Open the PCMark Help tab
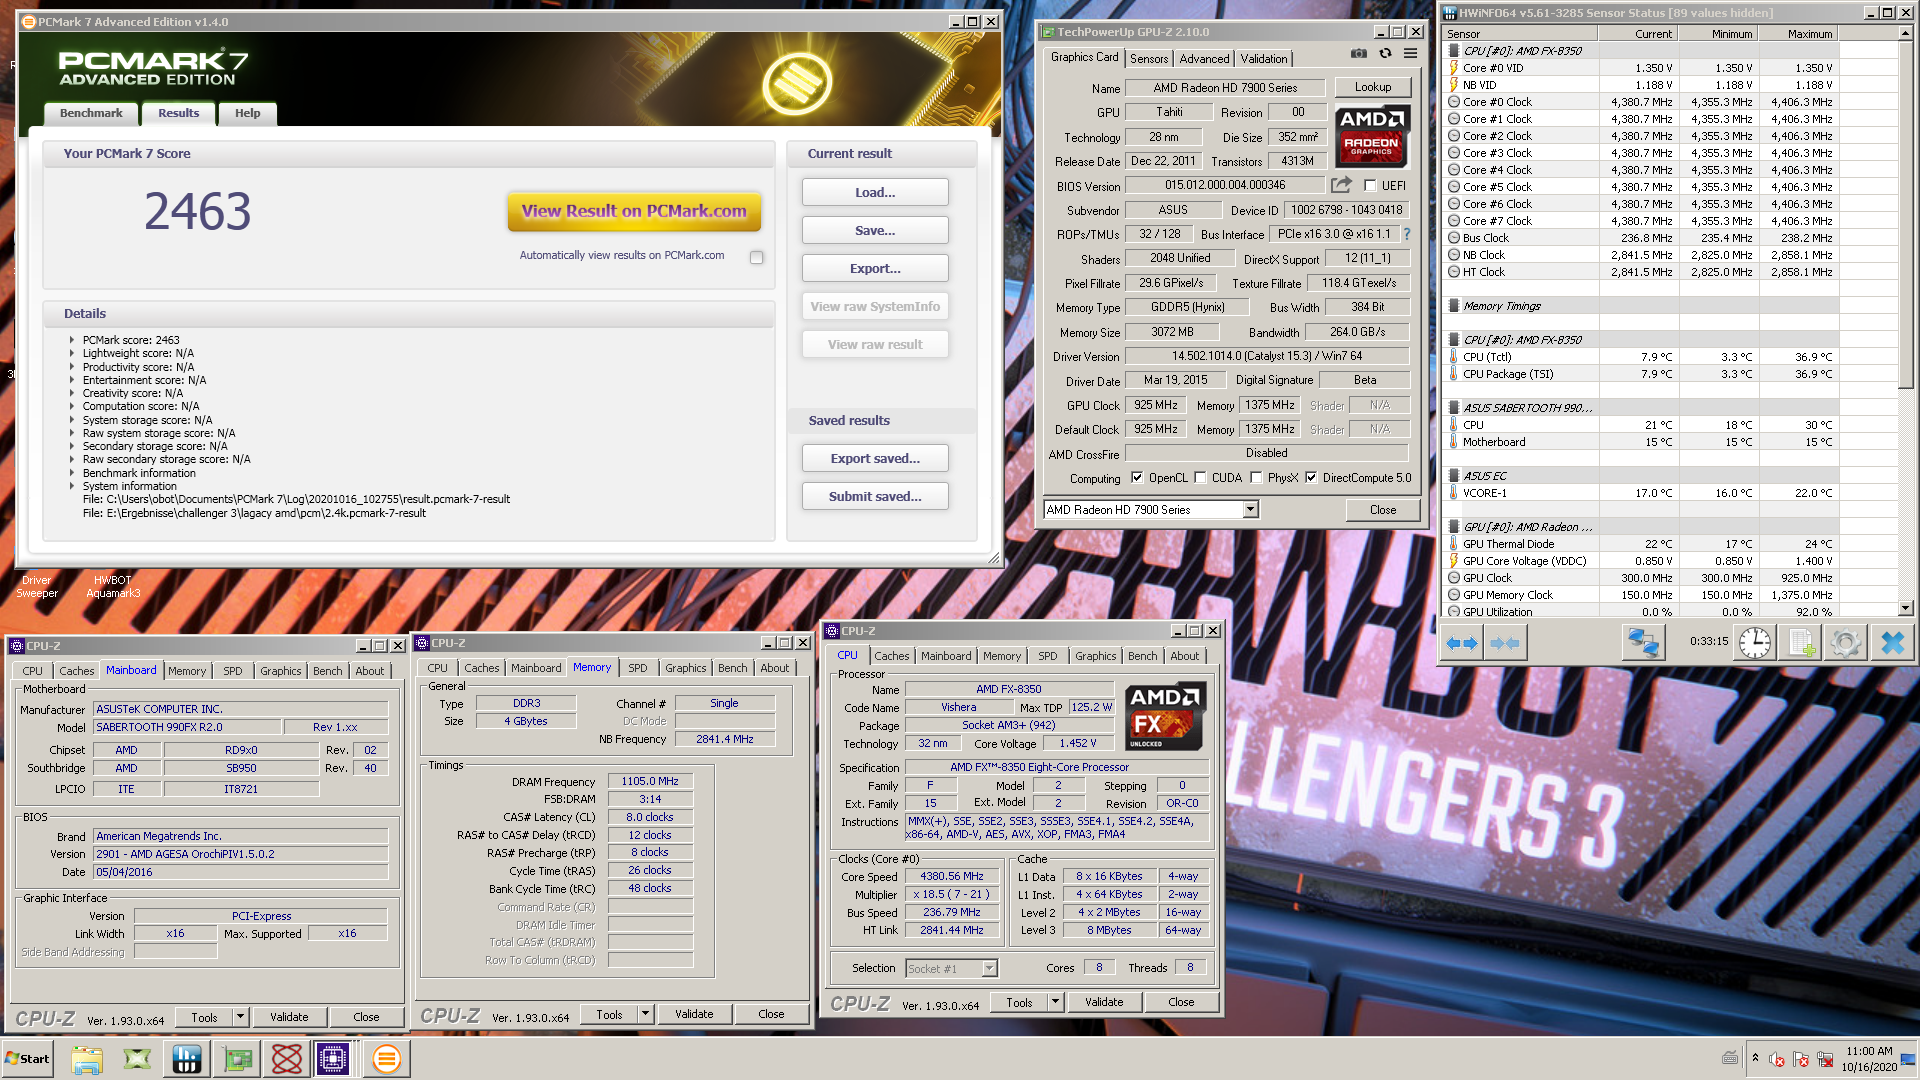This screenshot has width=1920, height=1080. [x=247, y=113]
